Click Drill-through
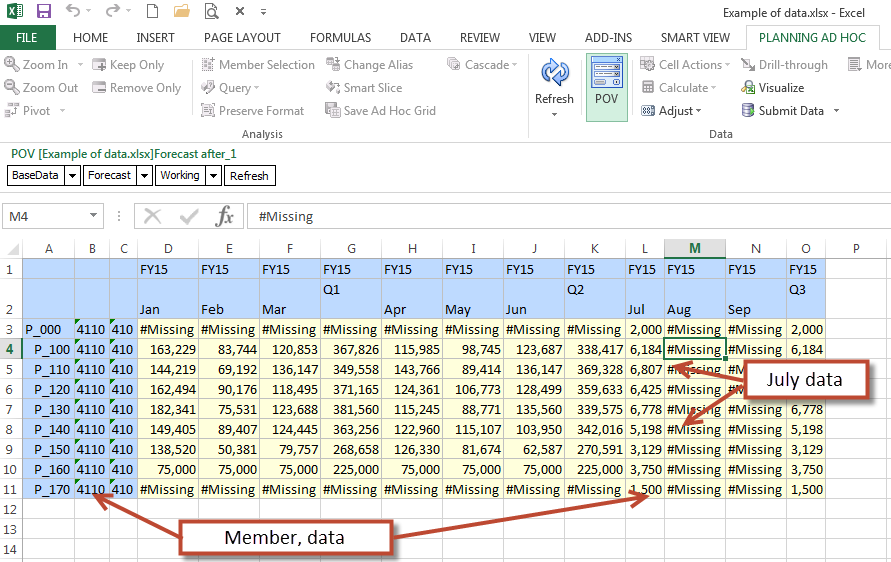891x562 pixels. 785,65
